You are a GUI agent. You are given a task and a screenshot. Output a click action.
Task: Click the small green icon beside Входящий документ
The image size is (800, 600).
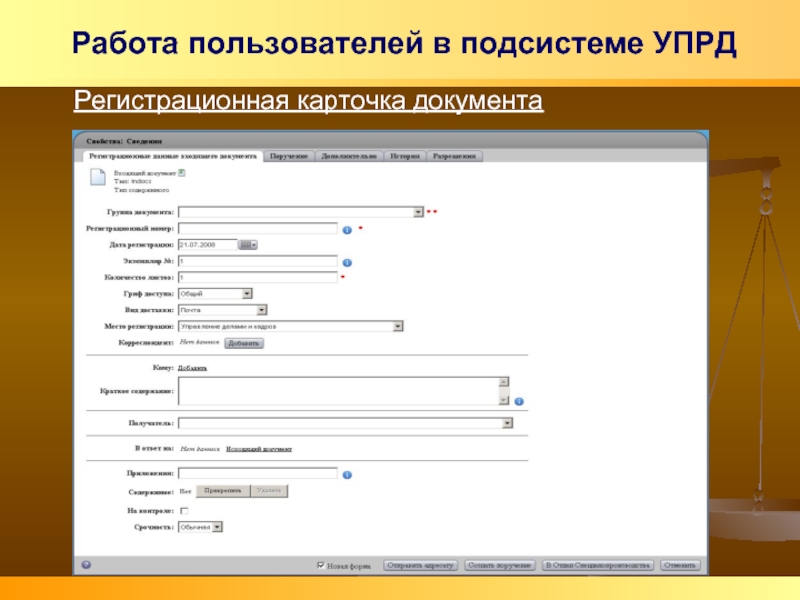tap(182, 173)
